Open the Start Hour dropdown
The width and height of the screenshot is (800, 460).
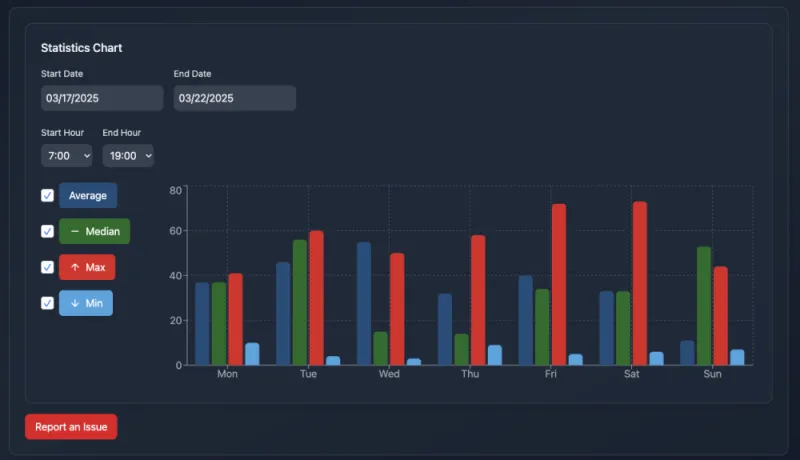67,156
